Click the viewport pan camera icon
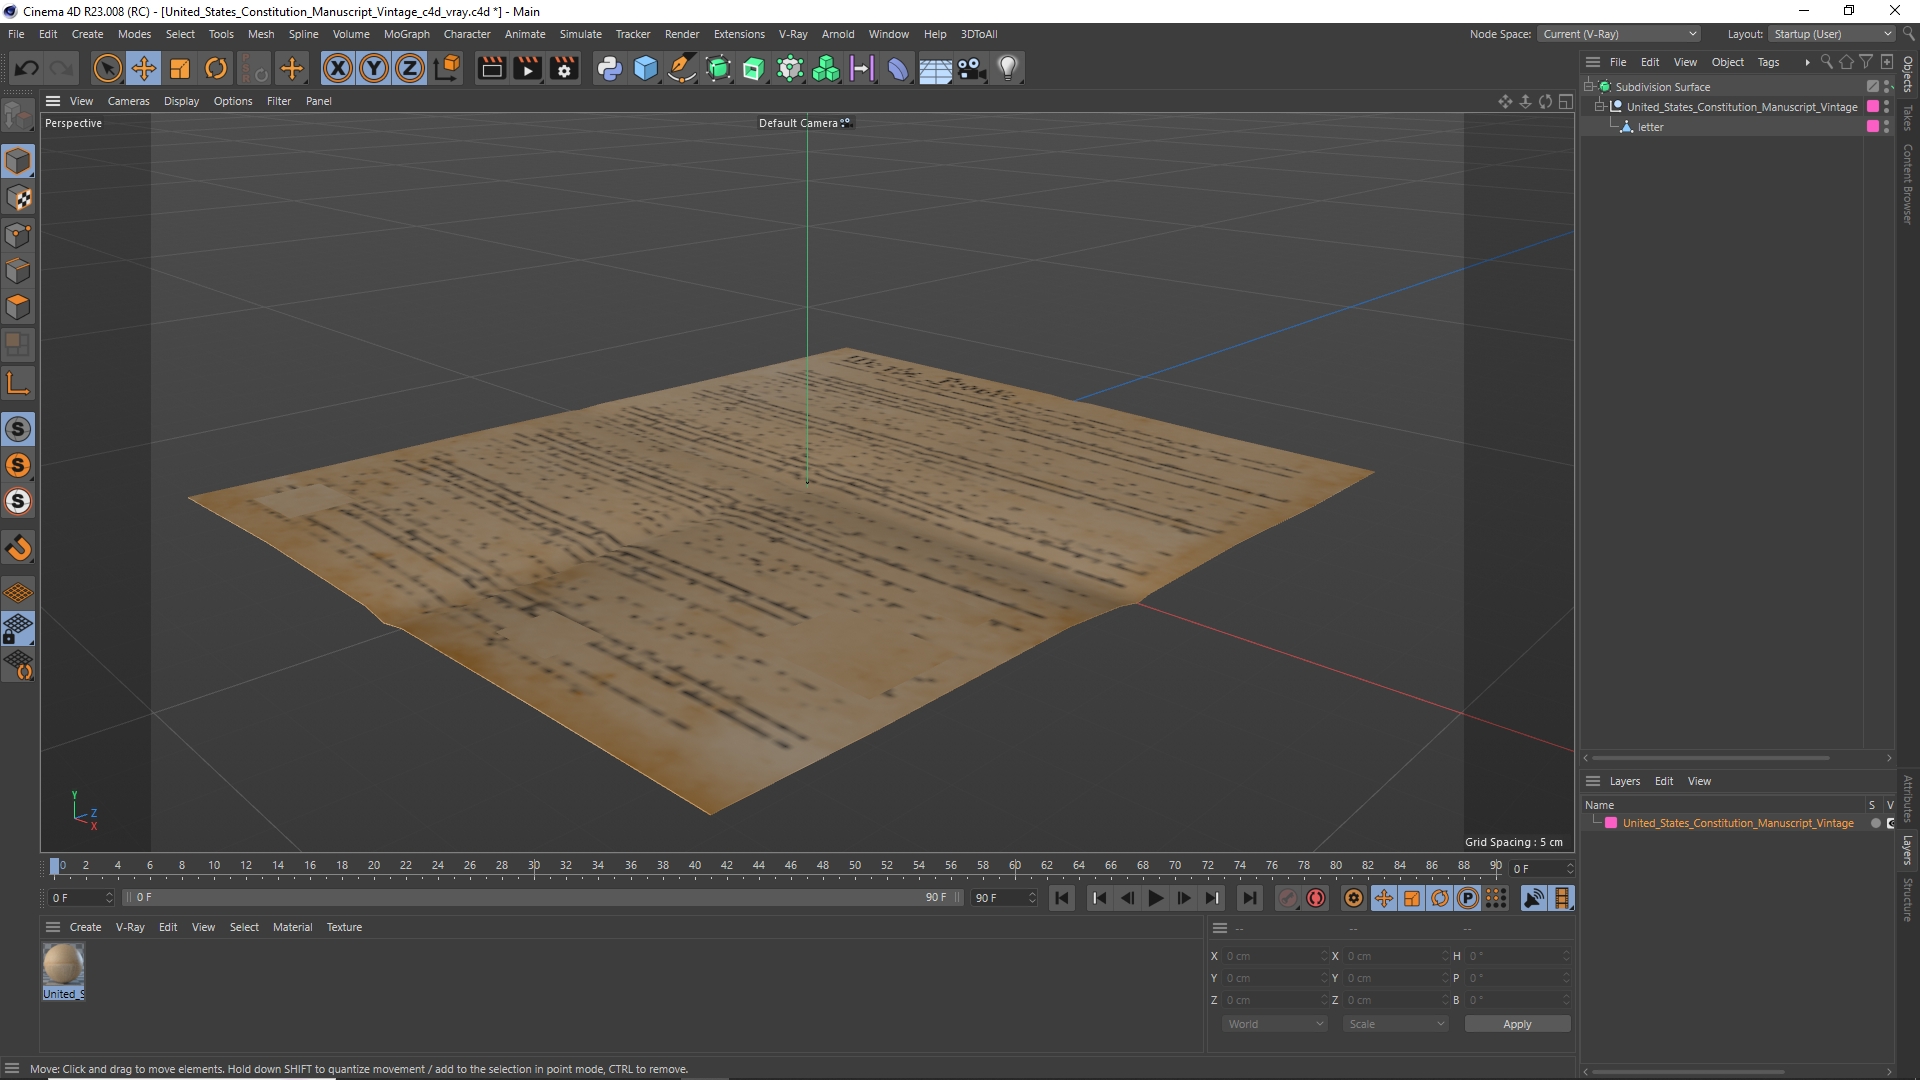Screen dimensions: 1920x1080 (1505, 101)
